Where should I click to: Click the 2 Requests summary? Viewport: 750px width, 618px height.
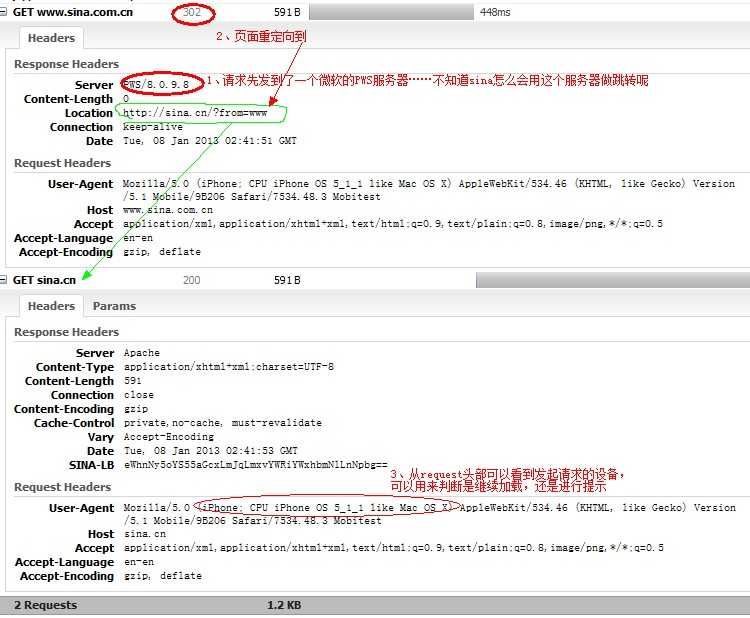pos(45,605)
